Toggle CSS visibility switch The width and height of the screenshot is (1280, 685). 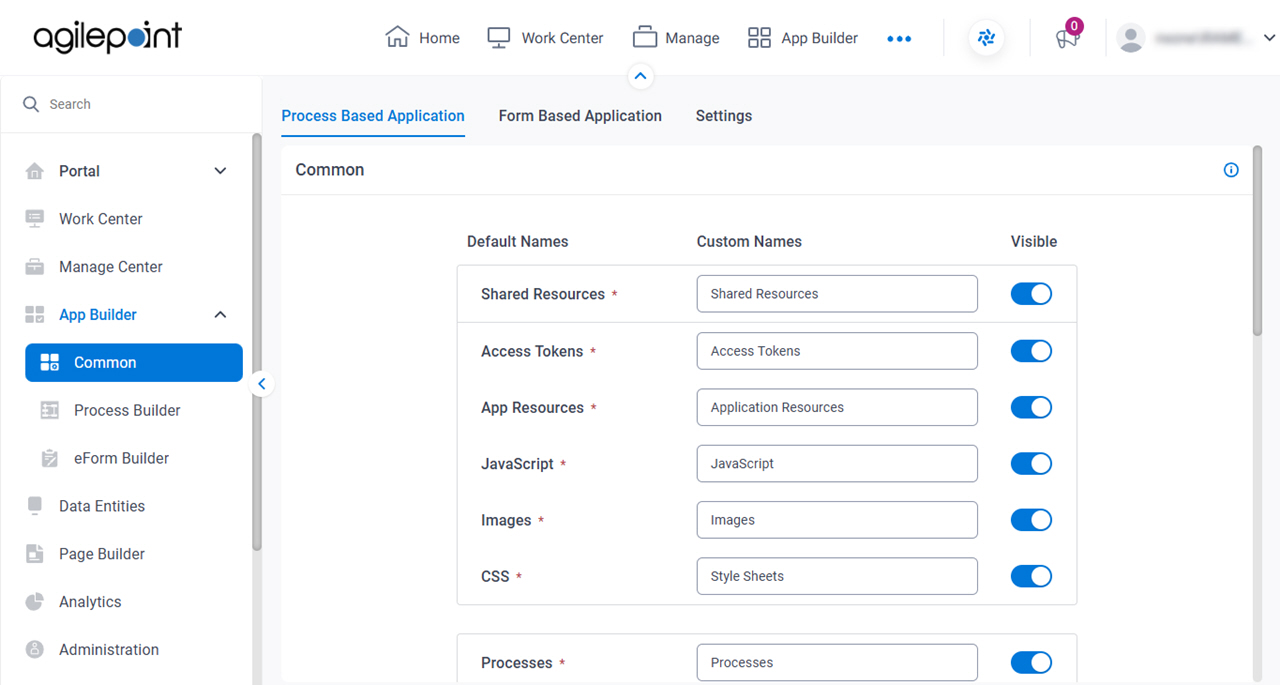(x=1031, y=576)
